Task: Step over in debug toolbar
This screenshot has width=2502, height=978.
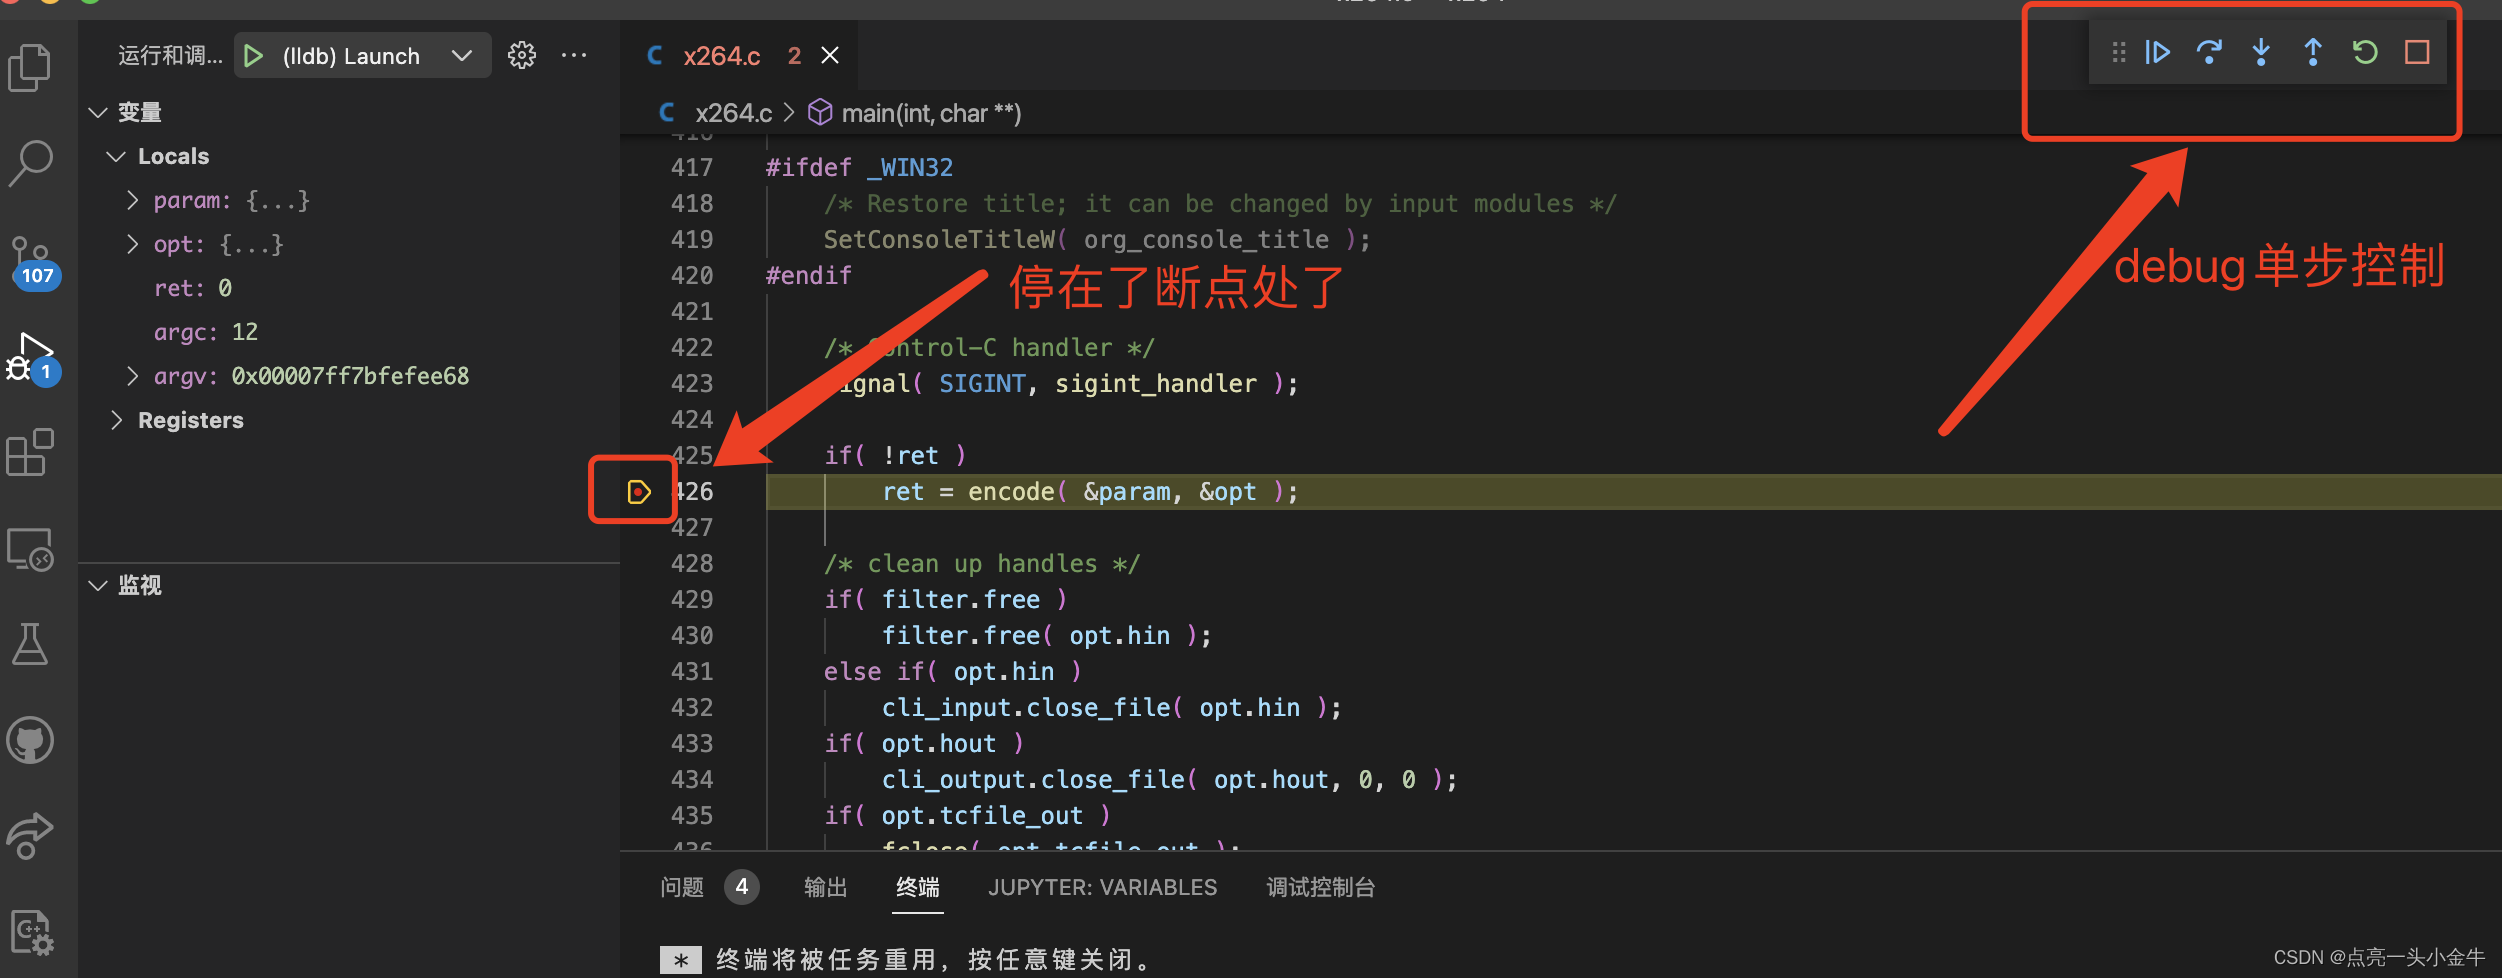Action: click(x=2209, y=52)
